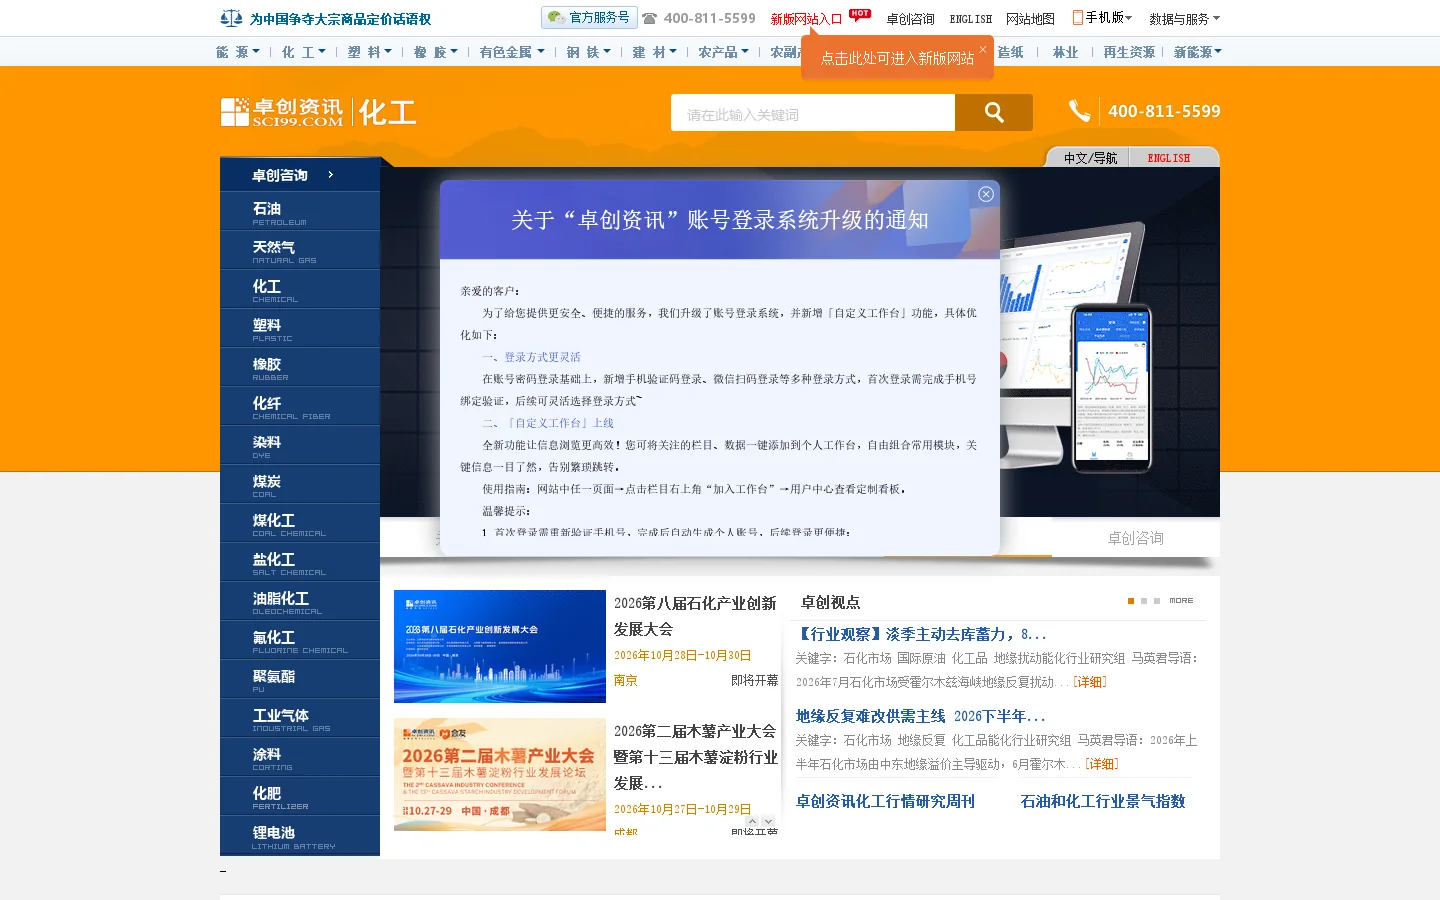1440x900 pixels.
Task: Open 盐化工 Salt Chemical in sidebar
Action: (x=300, y=562)
